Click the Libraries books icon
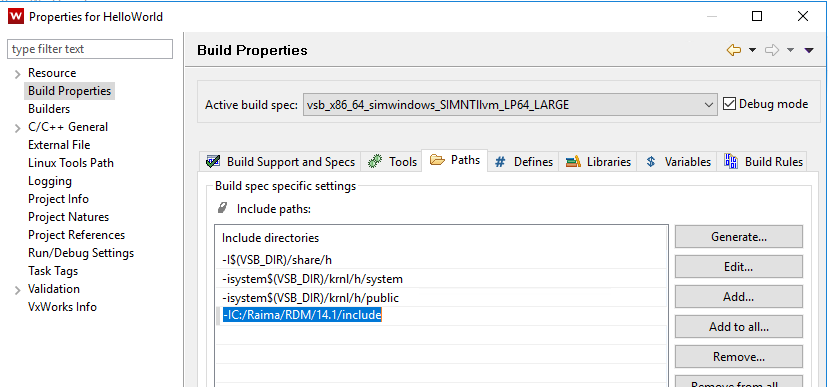The image size is (828, 387). point(573,162)
